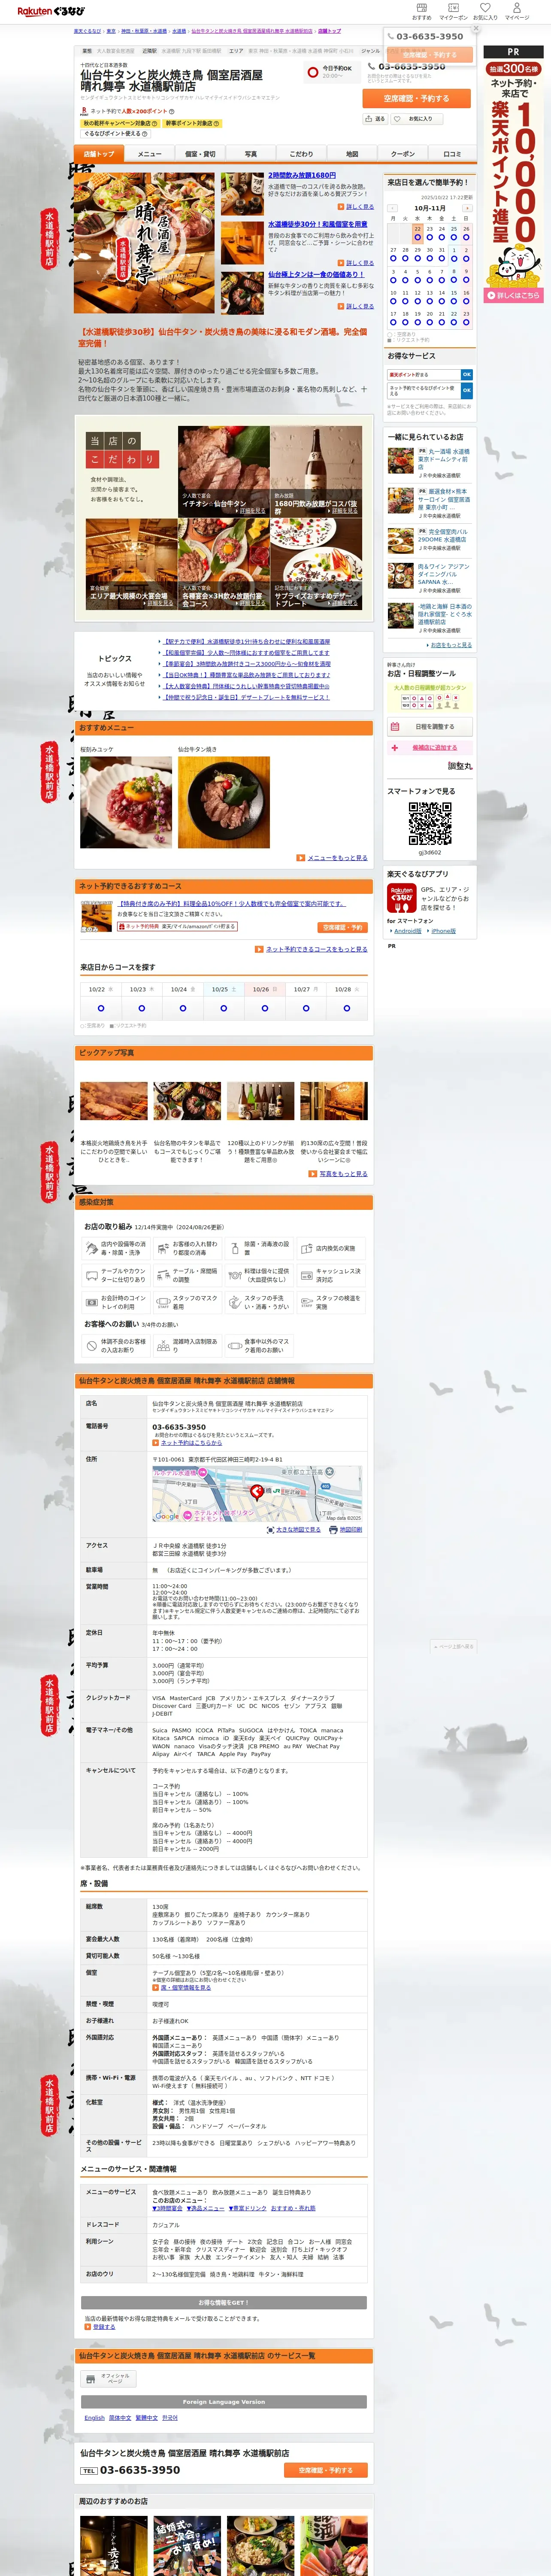
Task: Open the 仙台牛タン焼き dish photo
Action: tap(224, 802)
